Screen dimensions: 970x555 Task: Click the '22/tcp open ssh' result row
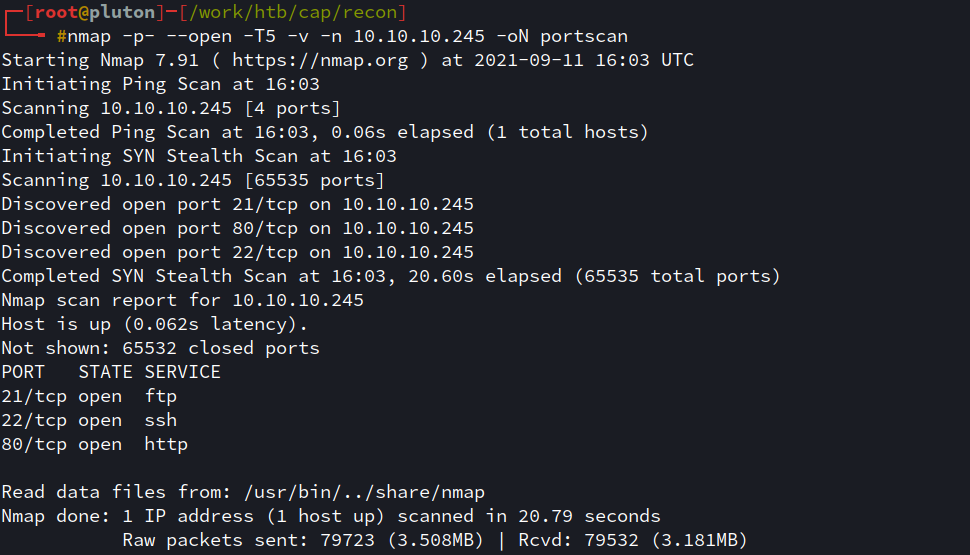point(89,421)
